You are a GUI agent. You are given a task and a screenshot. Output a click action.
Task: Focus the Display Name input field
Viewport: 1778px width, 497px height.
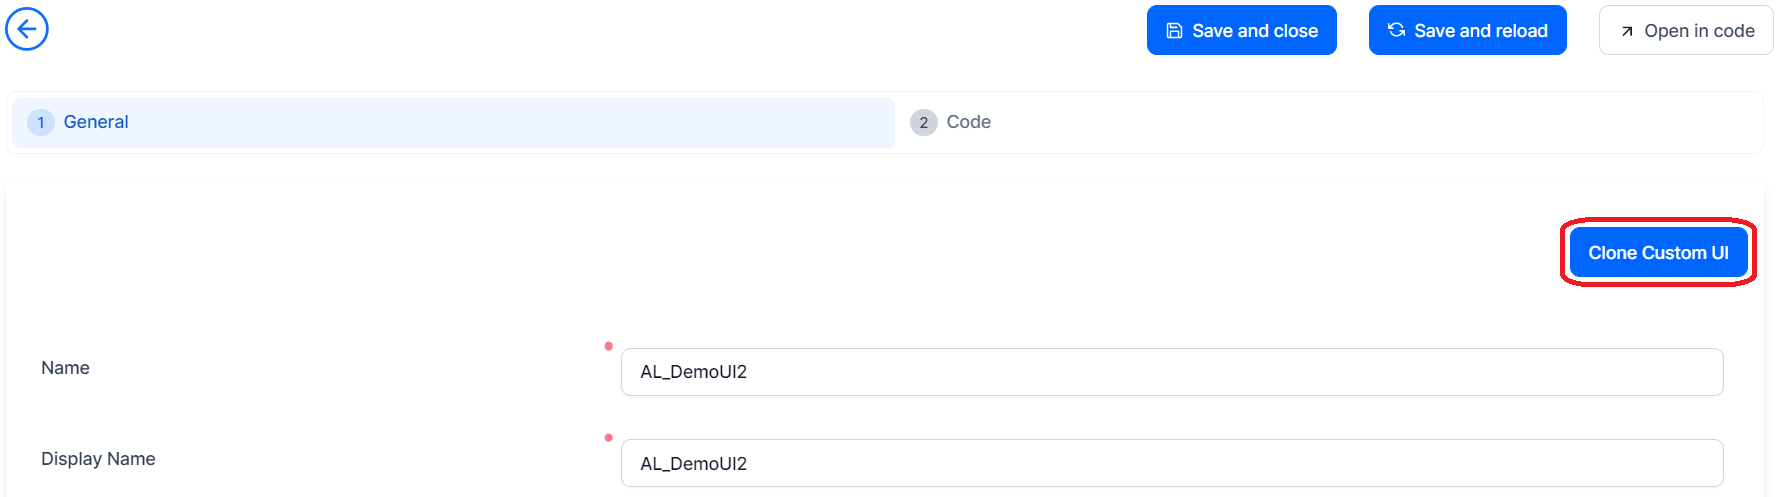(x=1171, y=463)
